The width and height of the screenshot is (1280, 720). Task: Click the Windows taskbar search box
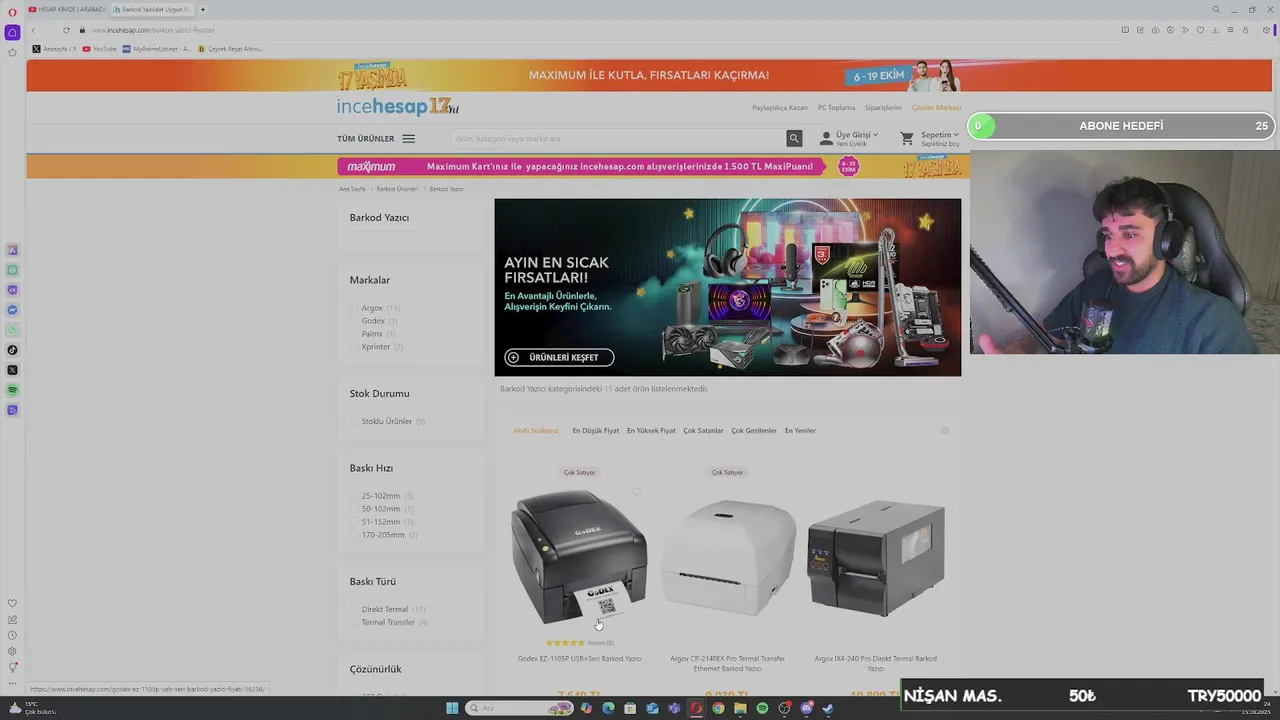point(519,708)
